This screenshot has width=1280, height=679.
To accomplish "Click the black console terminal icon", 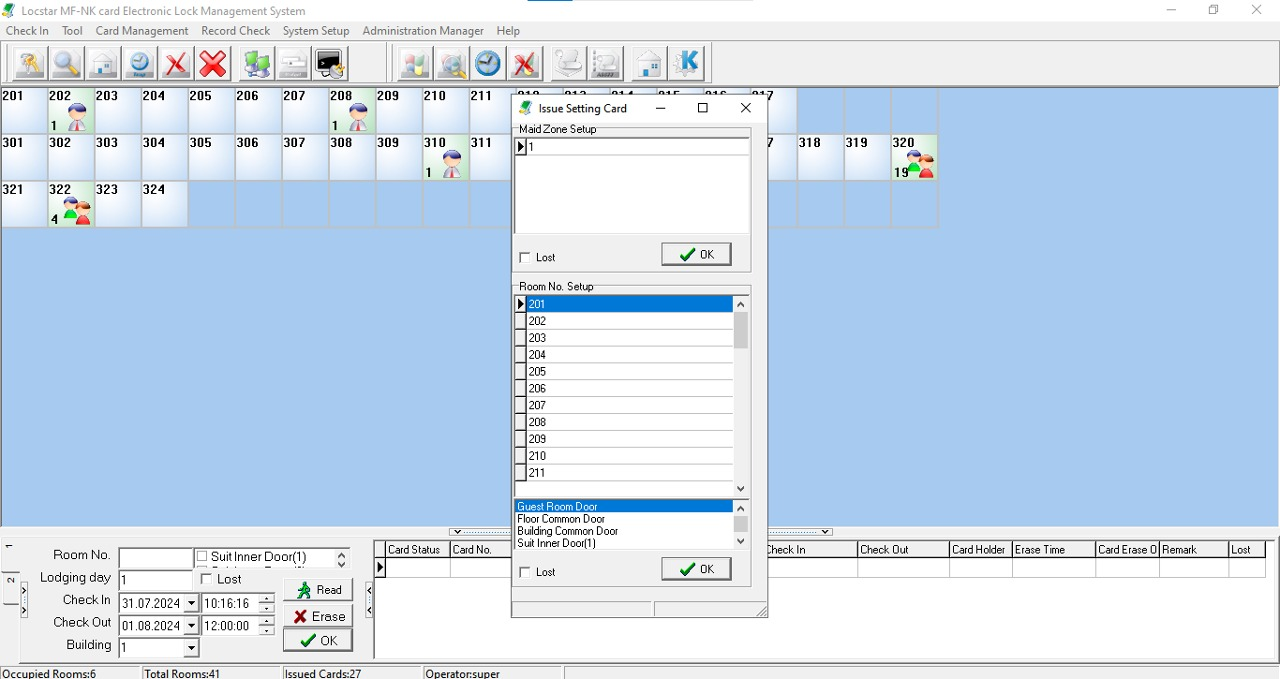I will pos(330,64).
